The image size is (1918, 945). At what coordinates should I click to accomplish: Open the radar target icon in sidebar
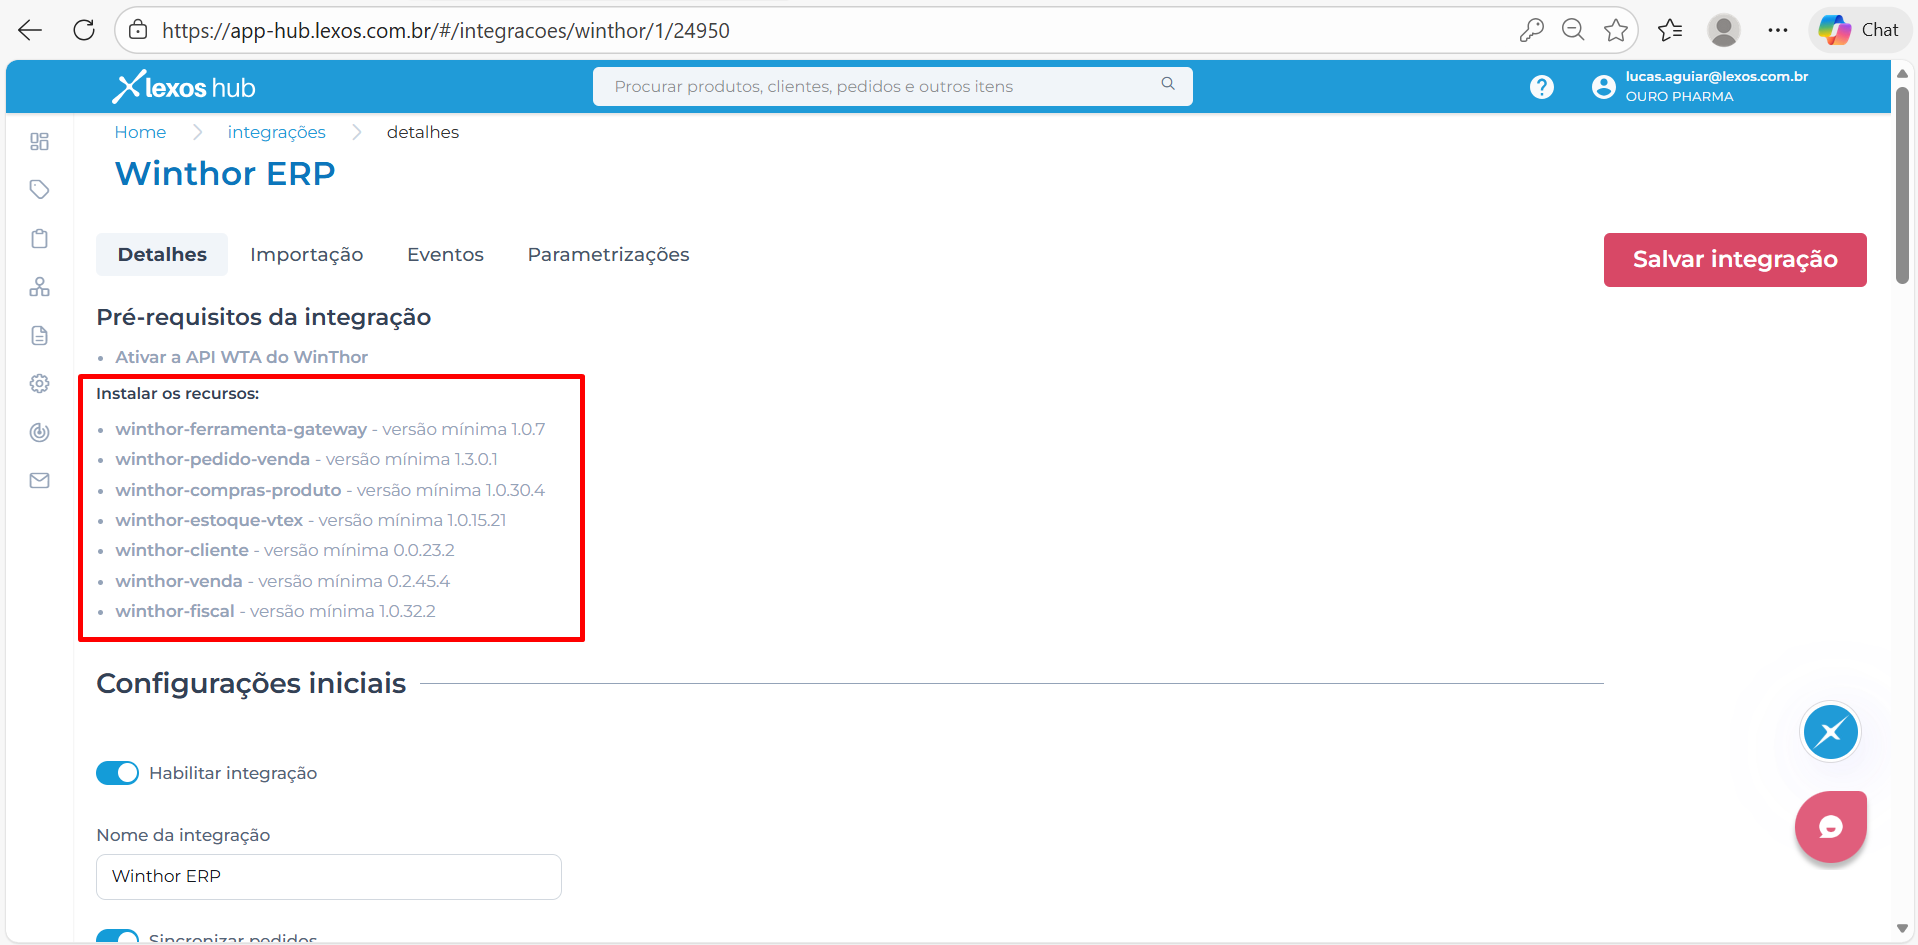[x=40, y=432]
